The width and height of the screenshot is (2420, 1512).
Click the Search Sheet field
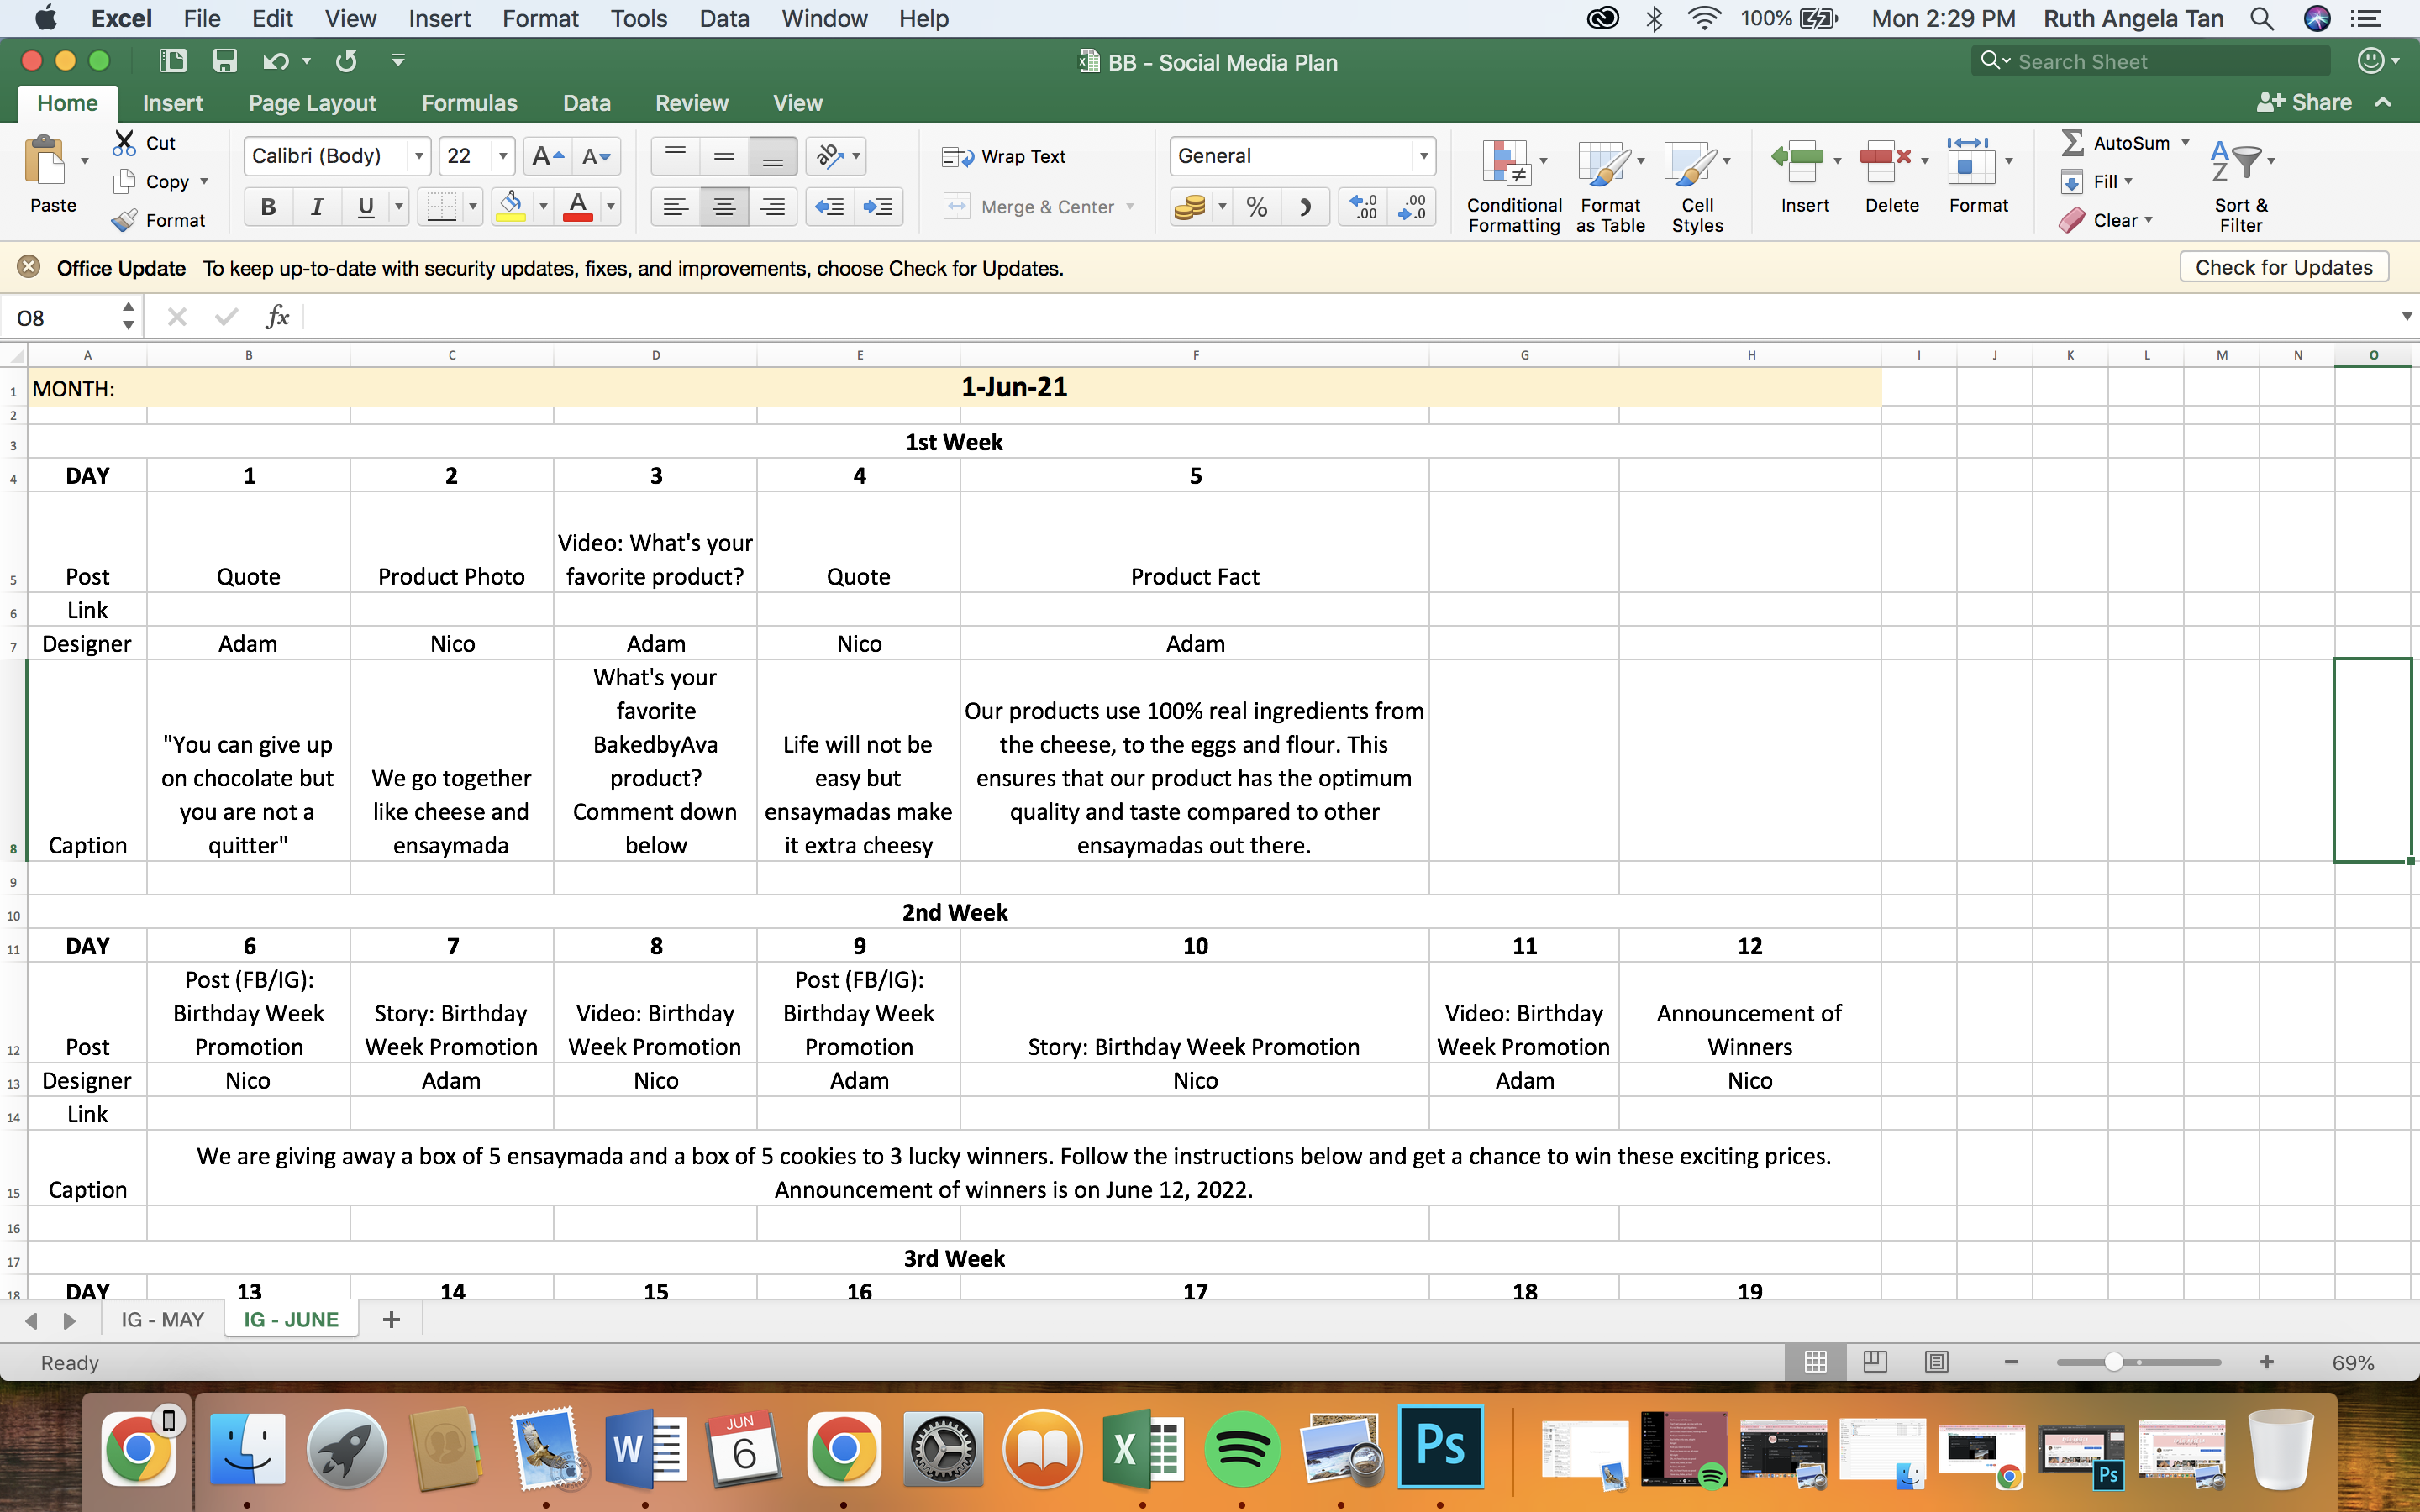pyautogui.click(x=2150, y=61)
